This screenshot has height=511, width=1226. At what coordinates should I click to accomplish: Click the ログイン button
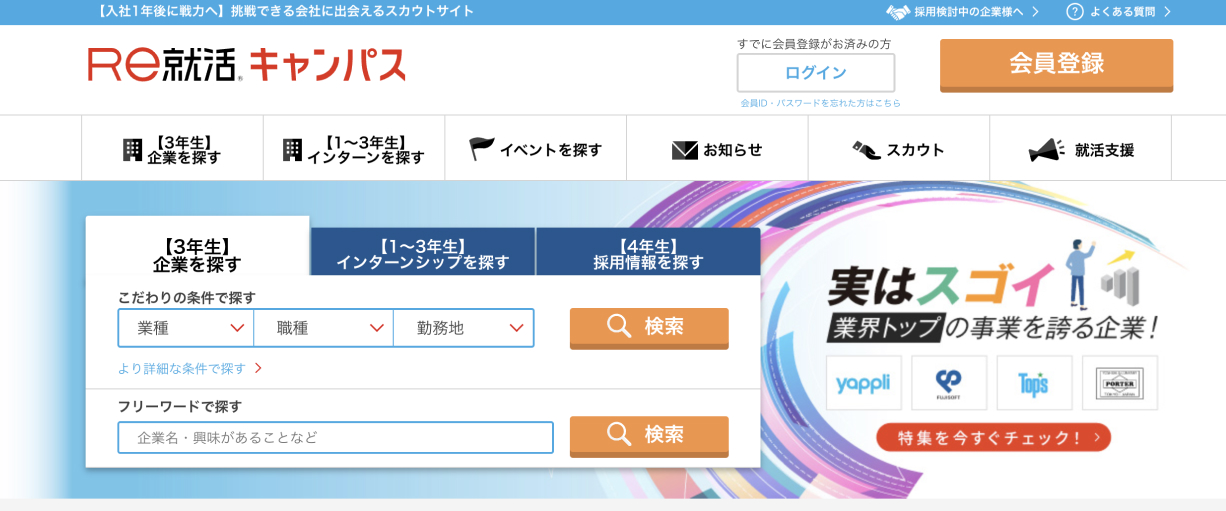pyautogui.click(x=816, y=73)
